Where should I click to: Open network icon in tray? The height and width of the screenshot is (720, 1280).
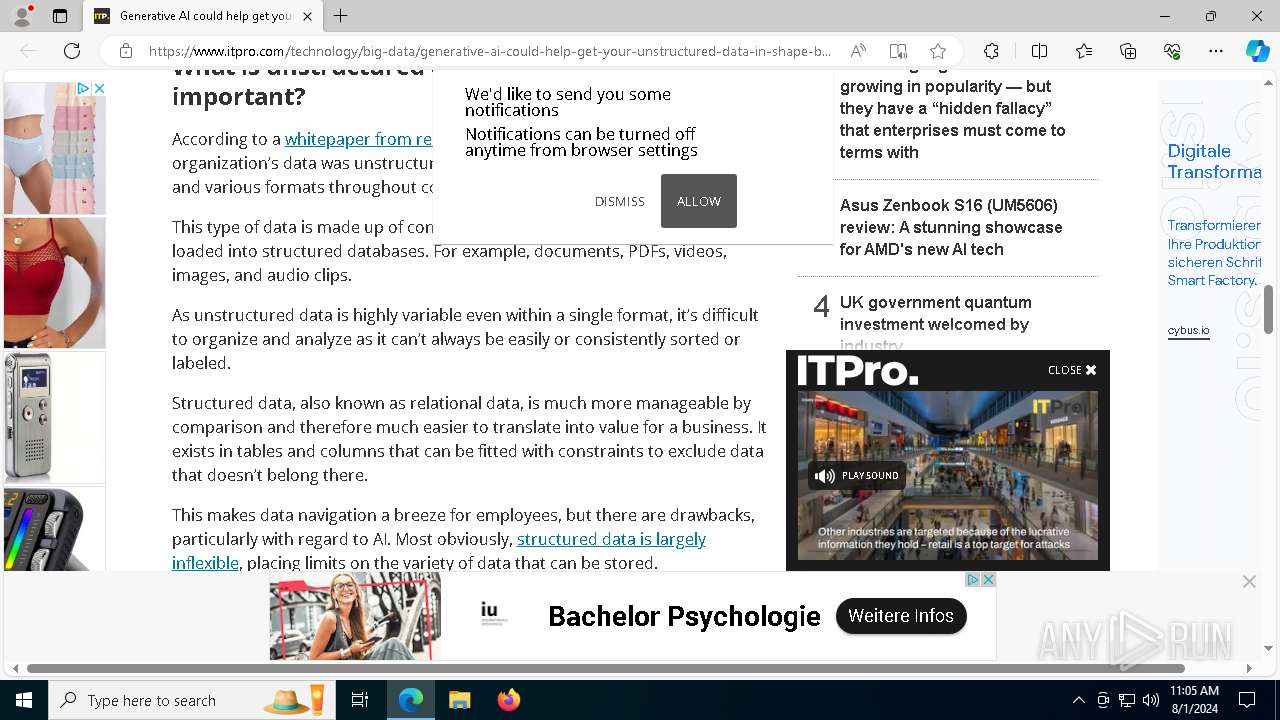(x=1127, y=700)
